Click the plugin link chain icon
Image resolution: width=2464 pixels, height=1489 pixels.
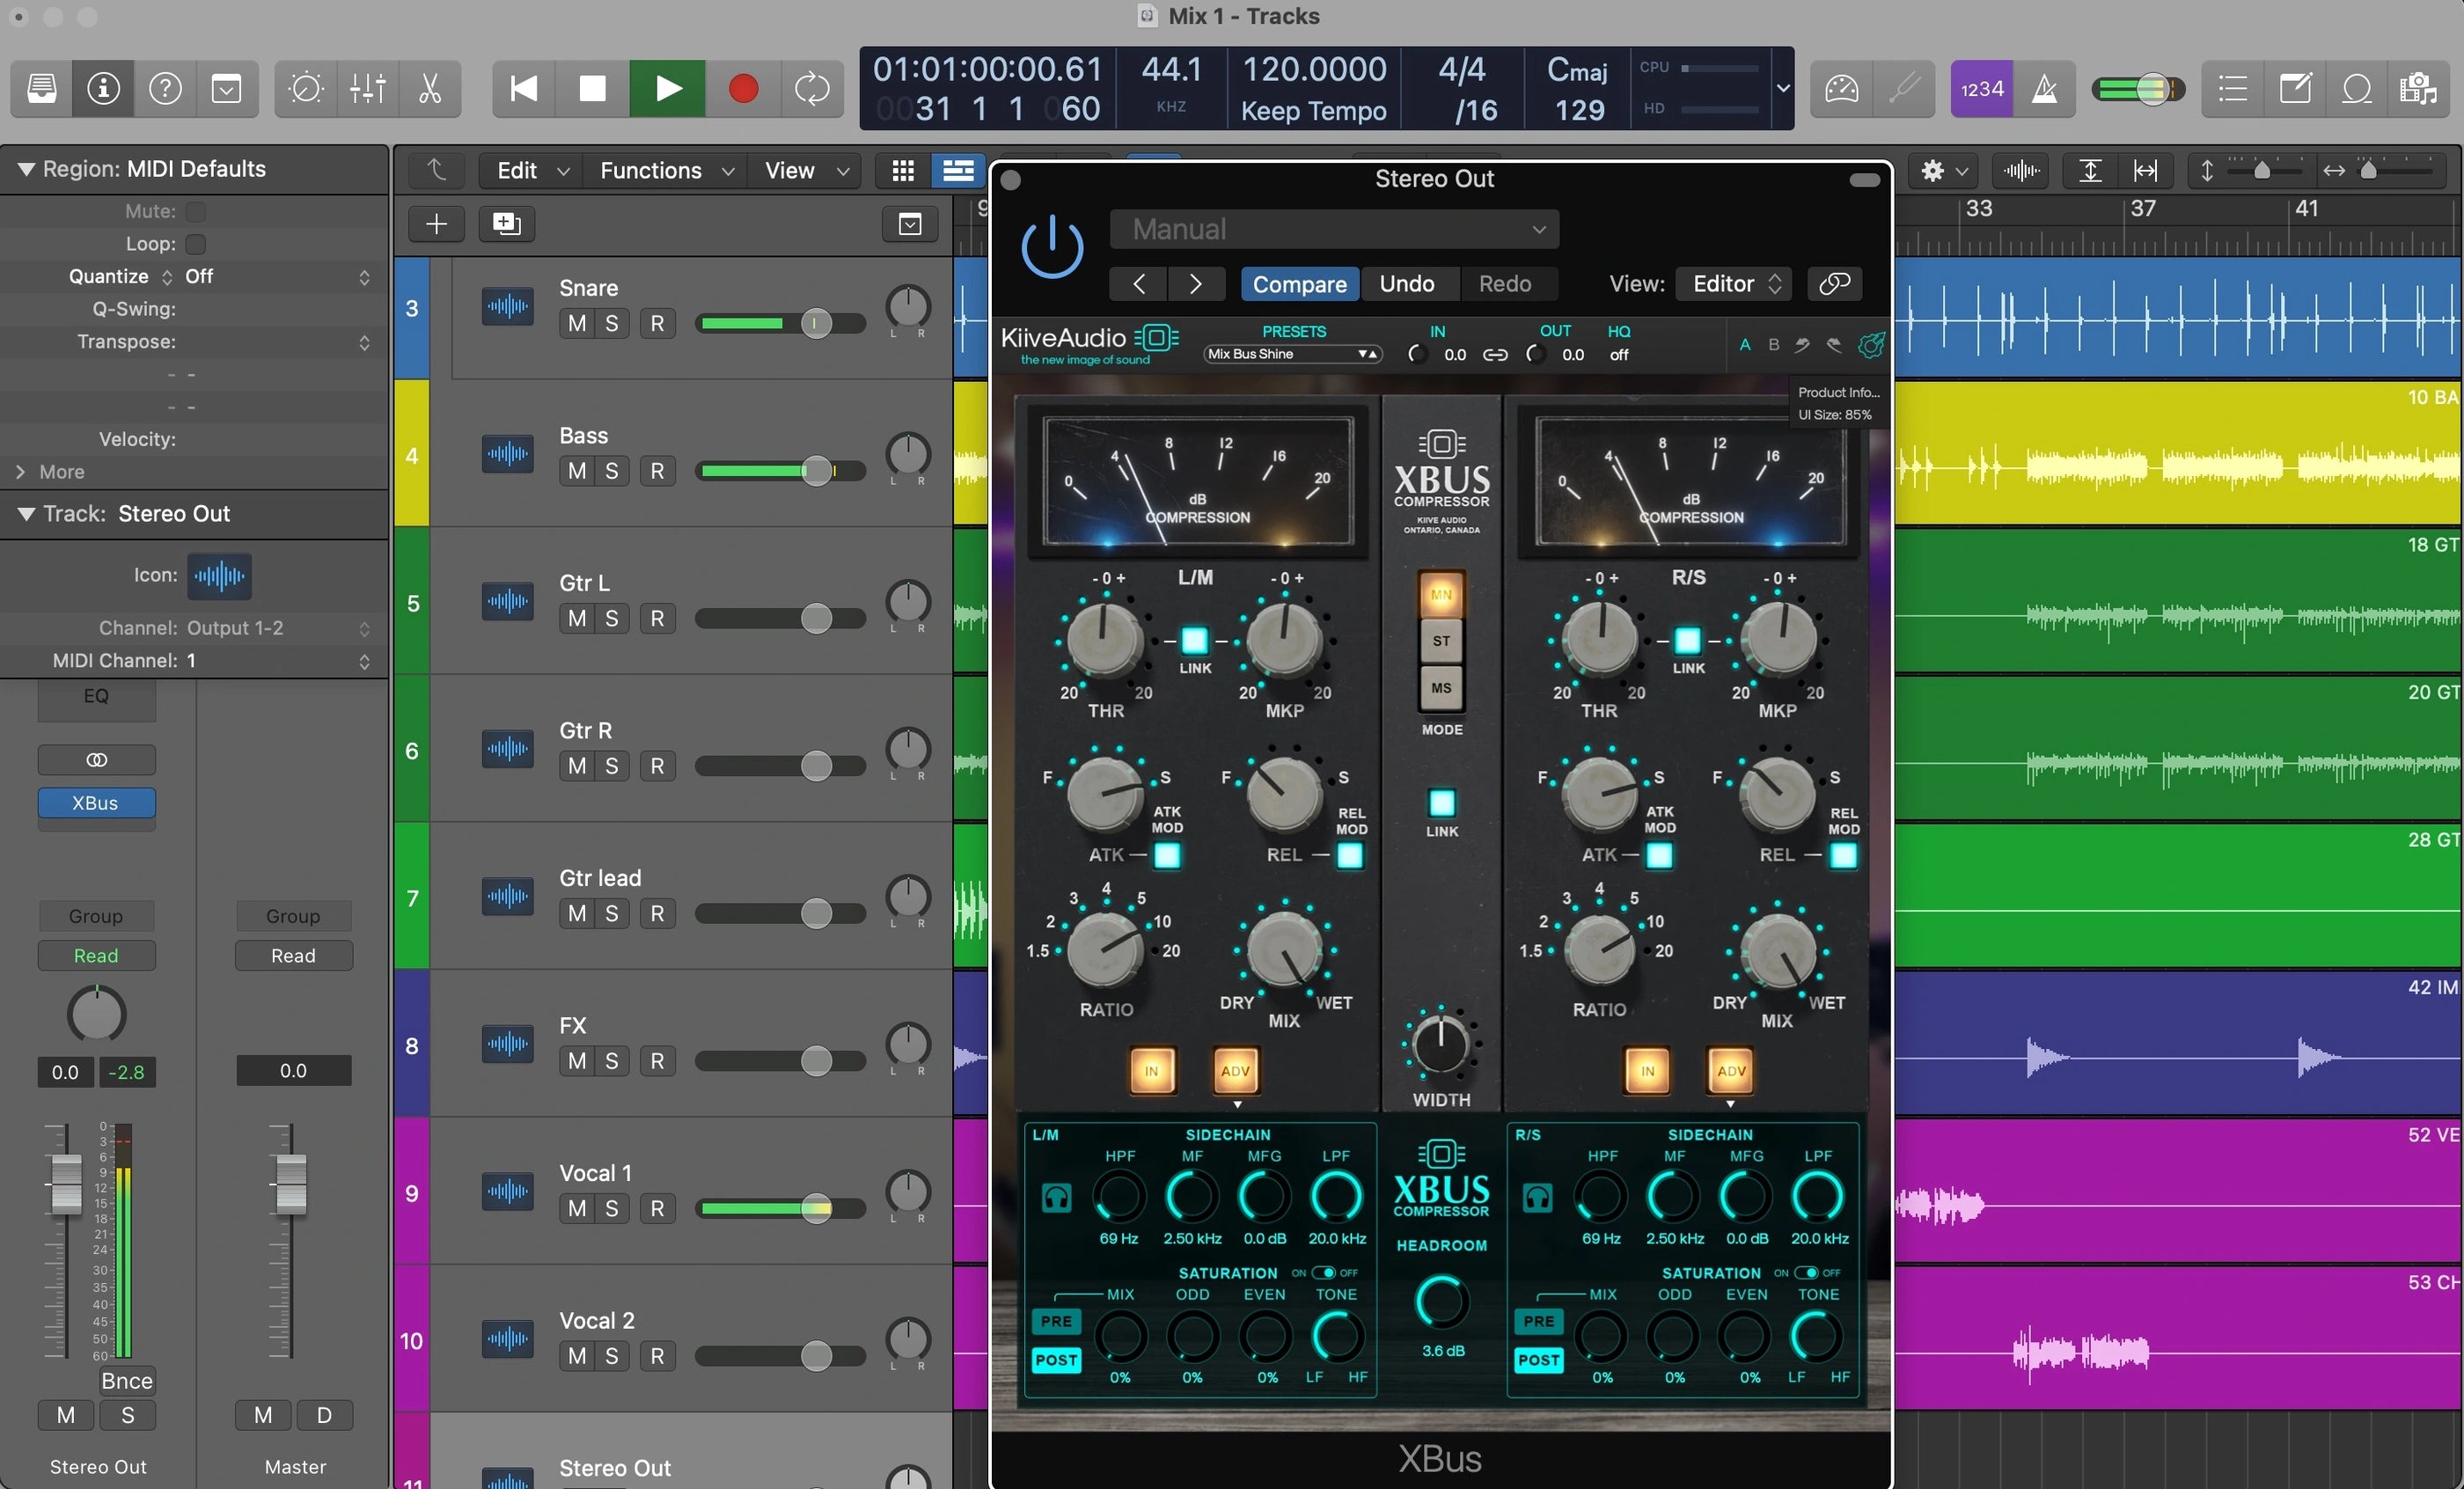pos(1834,284)
